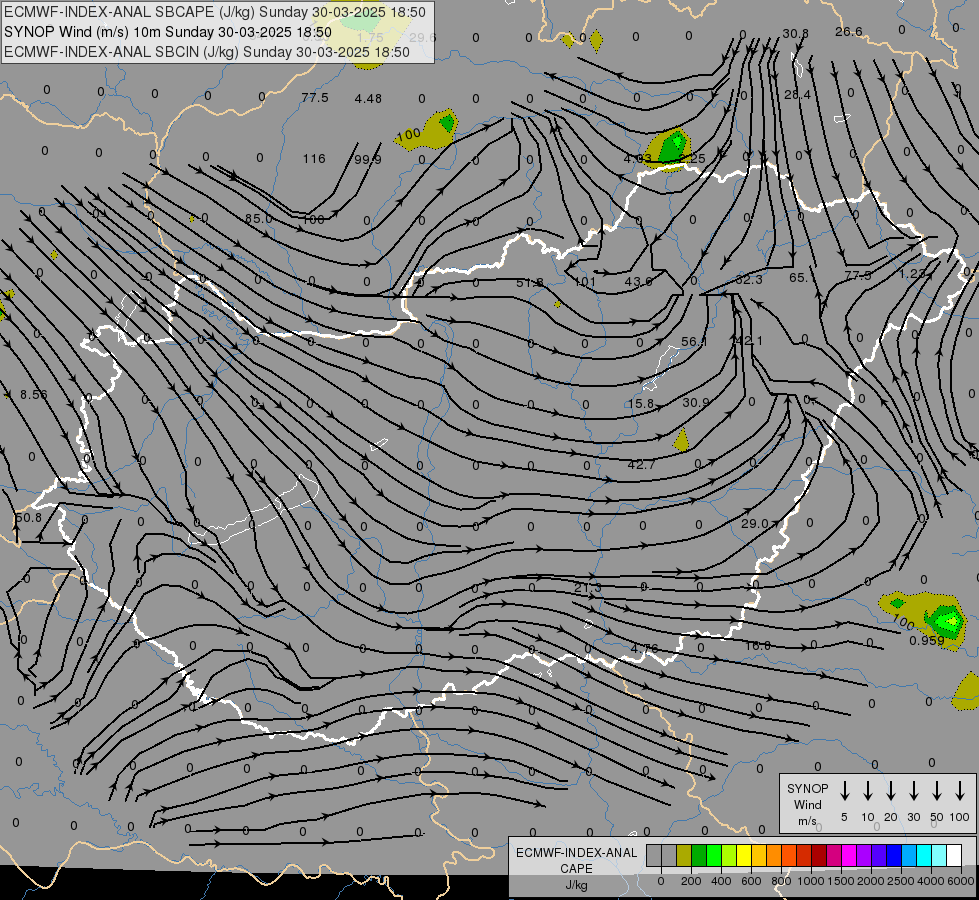This screenshot has height=900, width=979.
Task: Click the '2500' label on the CAPE scale
Action: pos(901,881)
